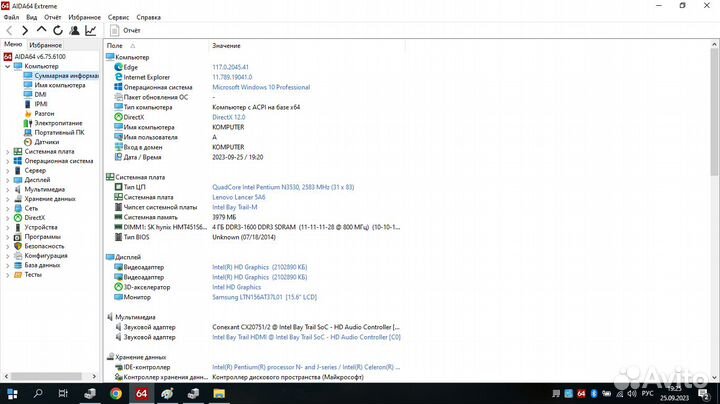Open the Вид menu

(32, 17)
